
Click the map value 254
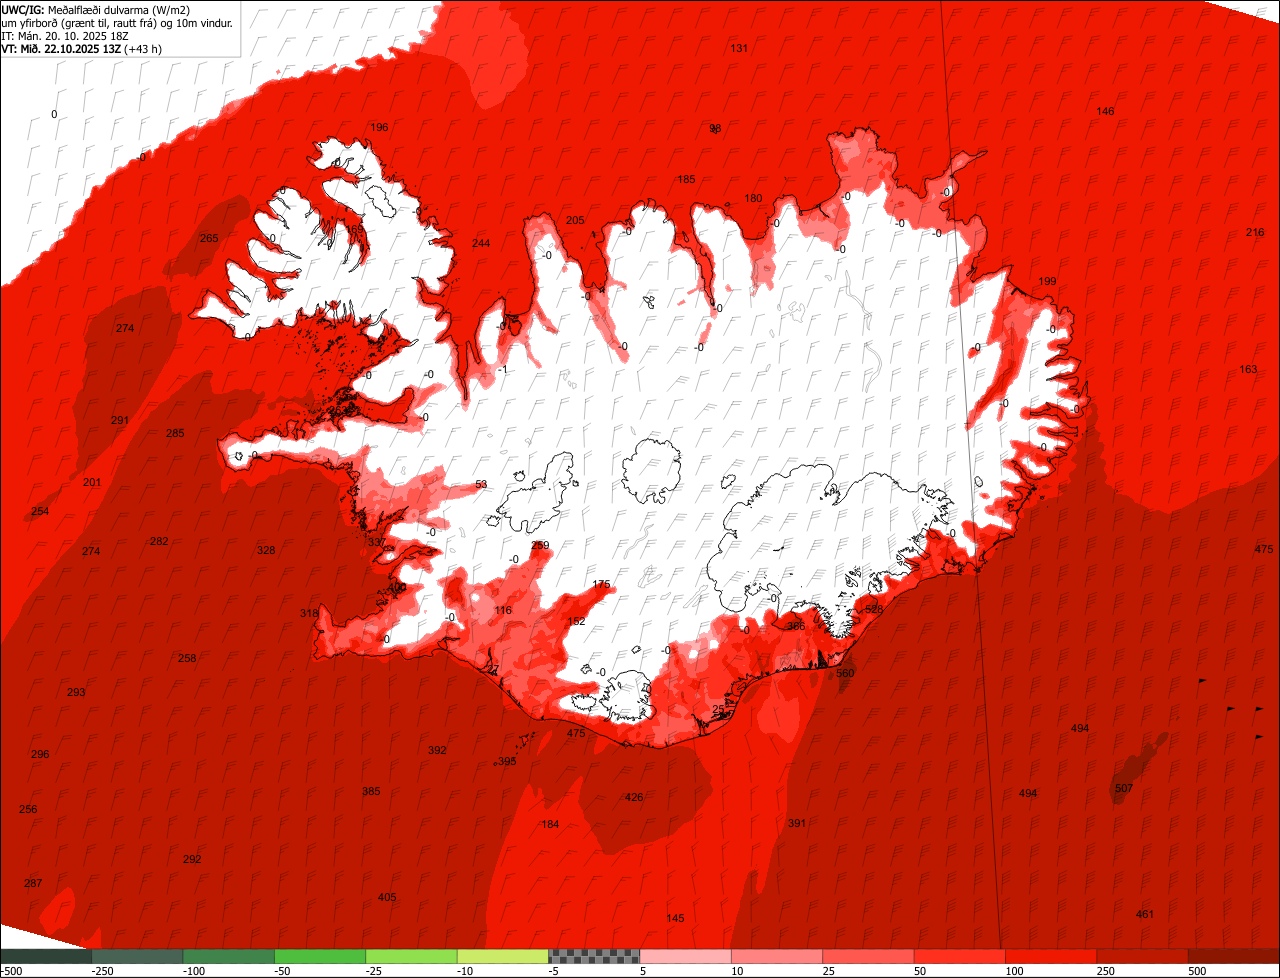[40, 511]
